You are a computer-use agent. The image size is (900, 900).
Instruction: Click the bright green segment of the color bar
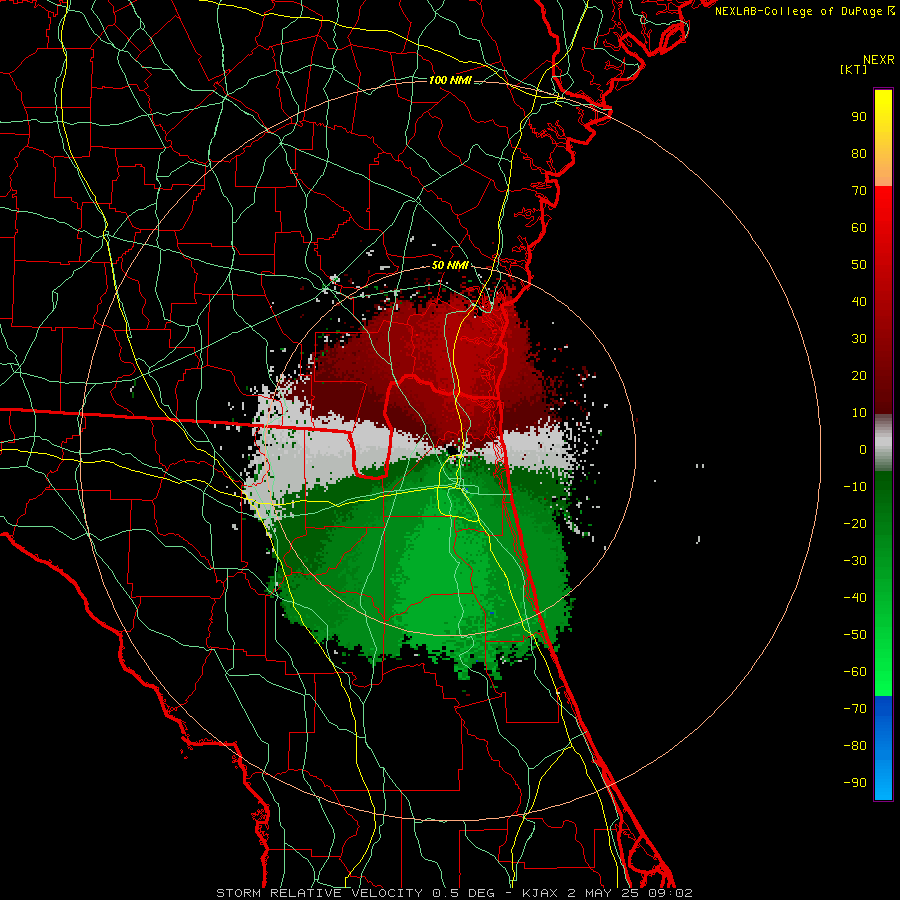[x=883, y=583]
